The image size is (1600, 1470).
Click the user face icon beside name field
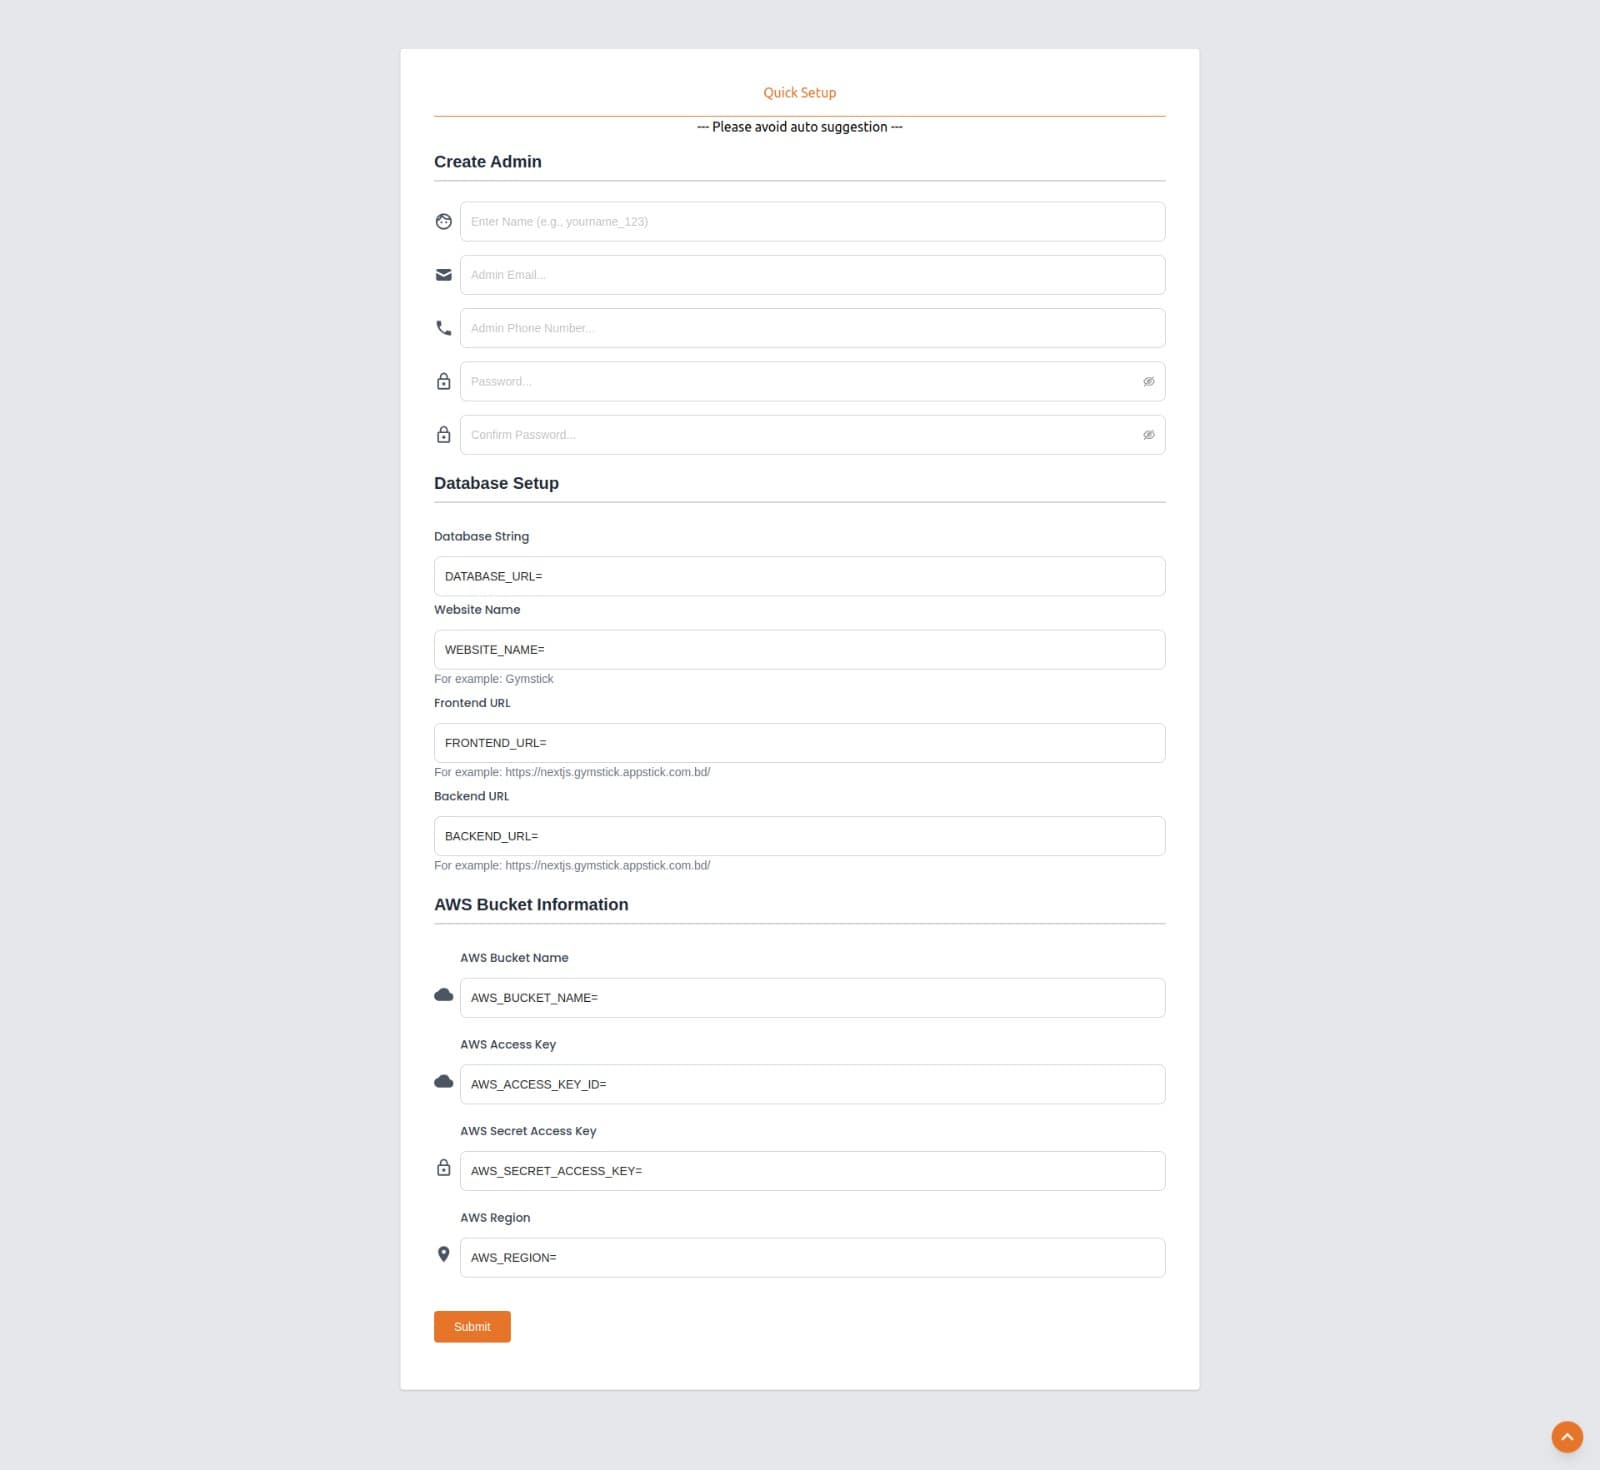click(444, 222)
